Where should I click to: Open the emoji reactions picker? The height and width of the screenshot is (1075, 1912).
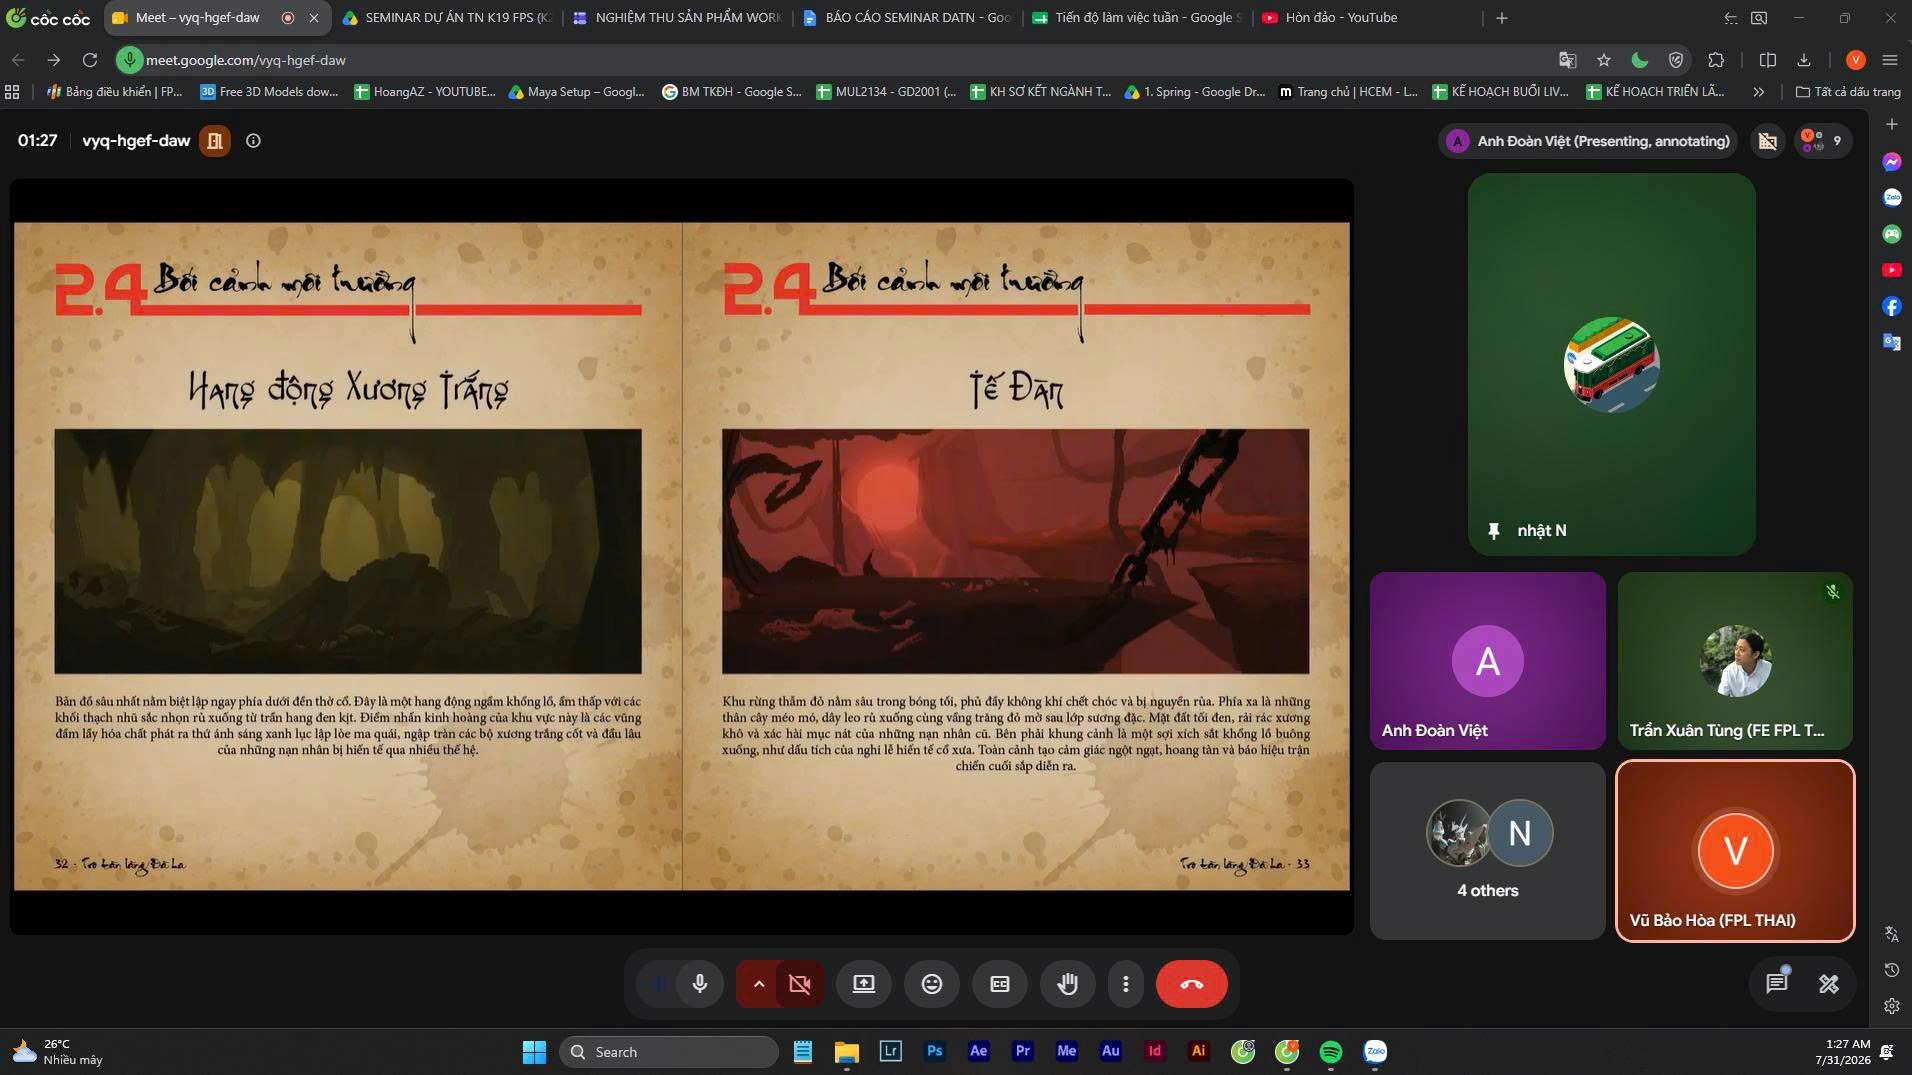[931, 984]
